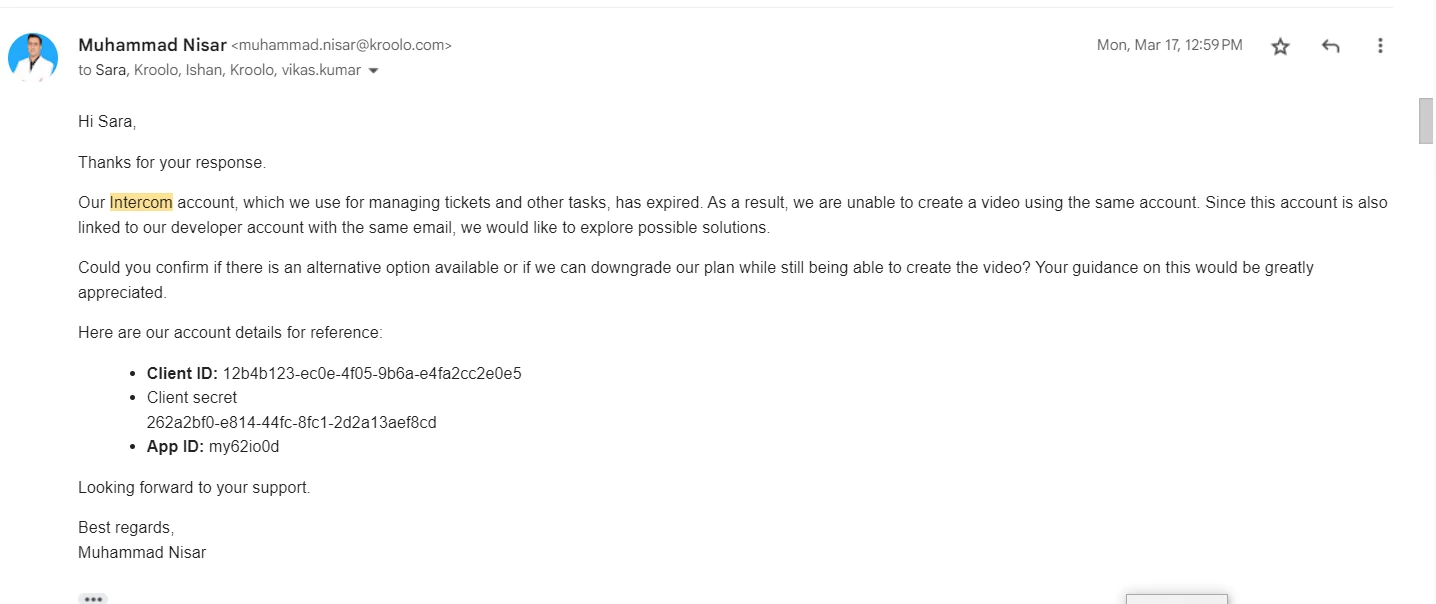Expand recipient details dropdown arrow
Screen dimensions: 1436x604
pos(374,71)
